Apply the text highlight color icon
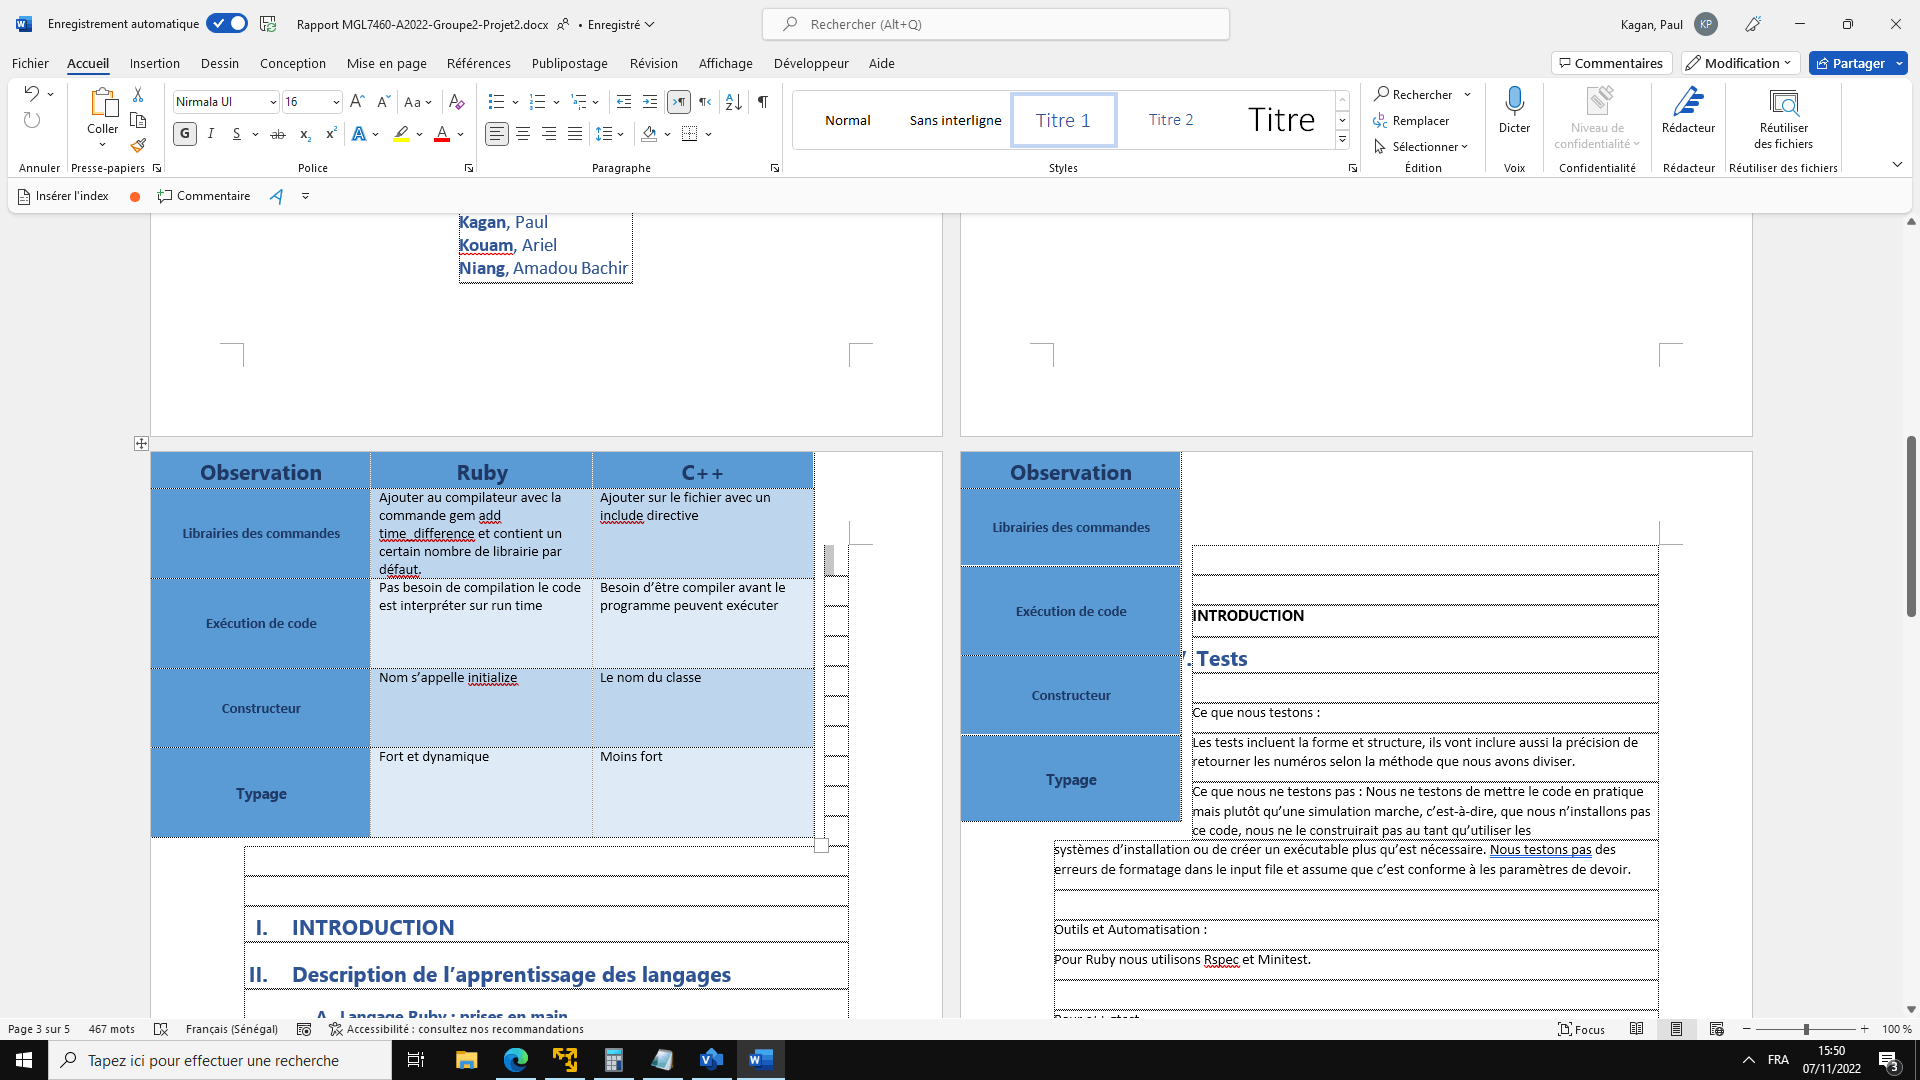The height and width of the screenshot is (1080, 1920). point(401,134)
